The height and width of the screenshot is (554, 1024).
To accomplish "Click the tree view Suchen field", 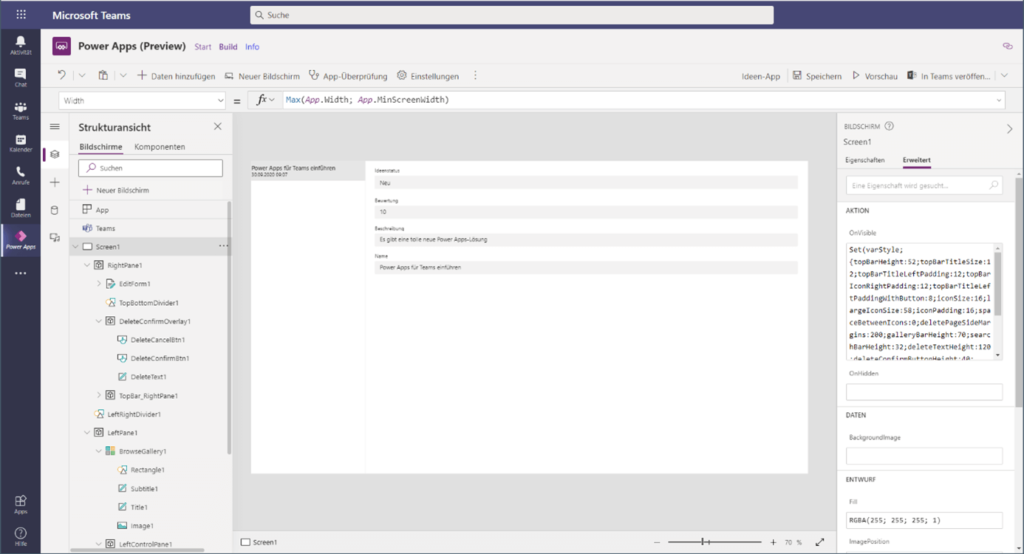I will [x=150, y=168].
